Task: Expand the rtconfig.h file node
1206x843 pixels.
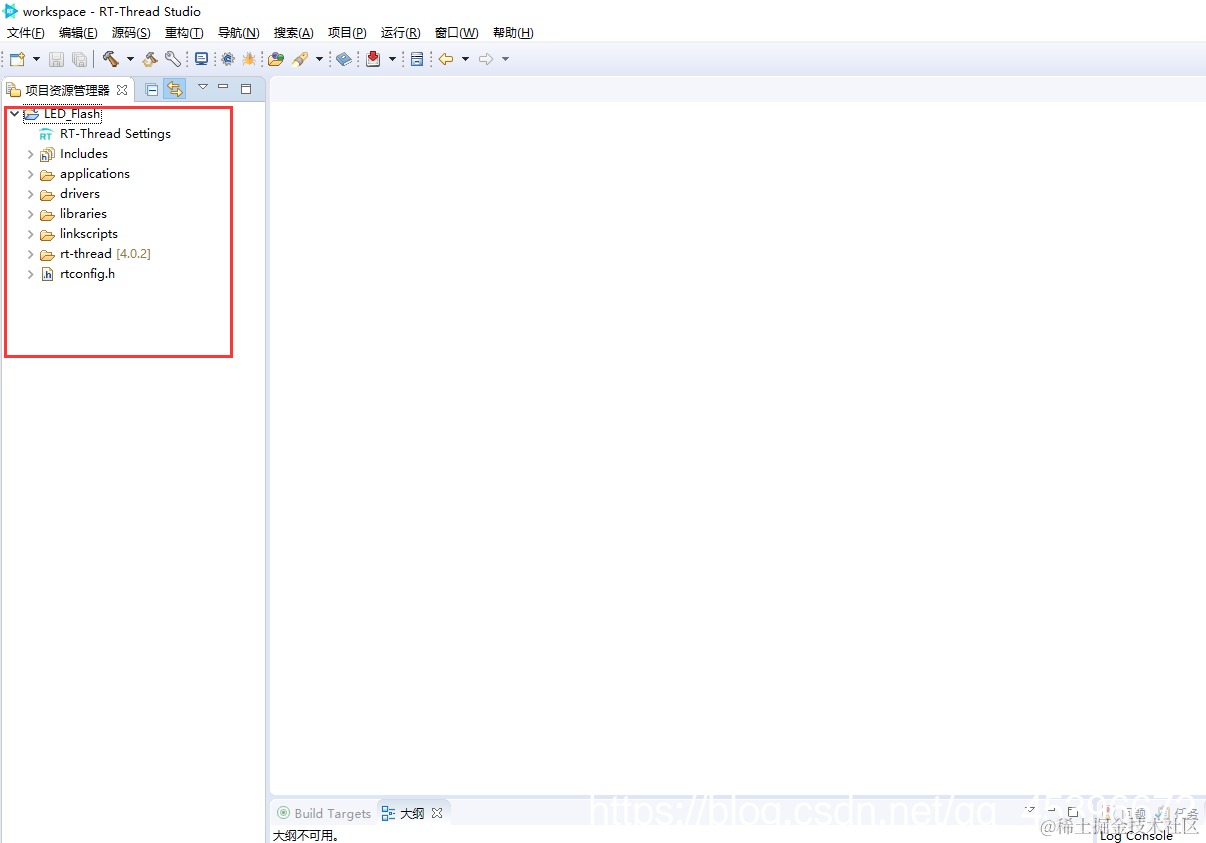Action: pos(31,274)
